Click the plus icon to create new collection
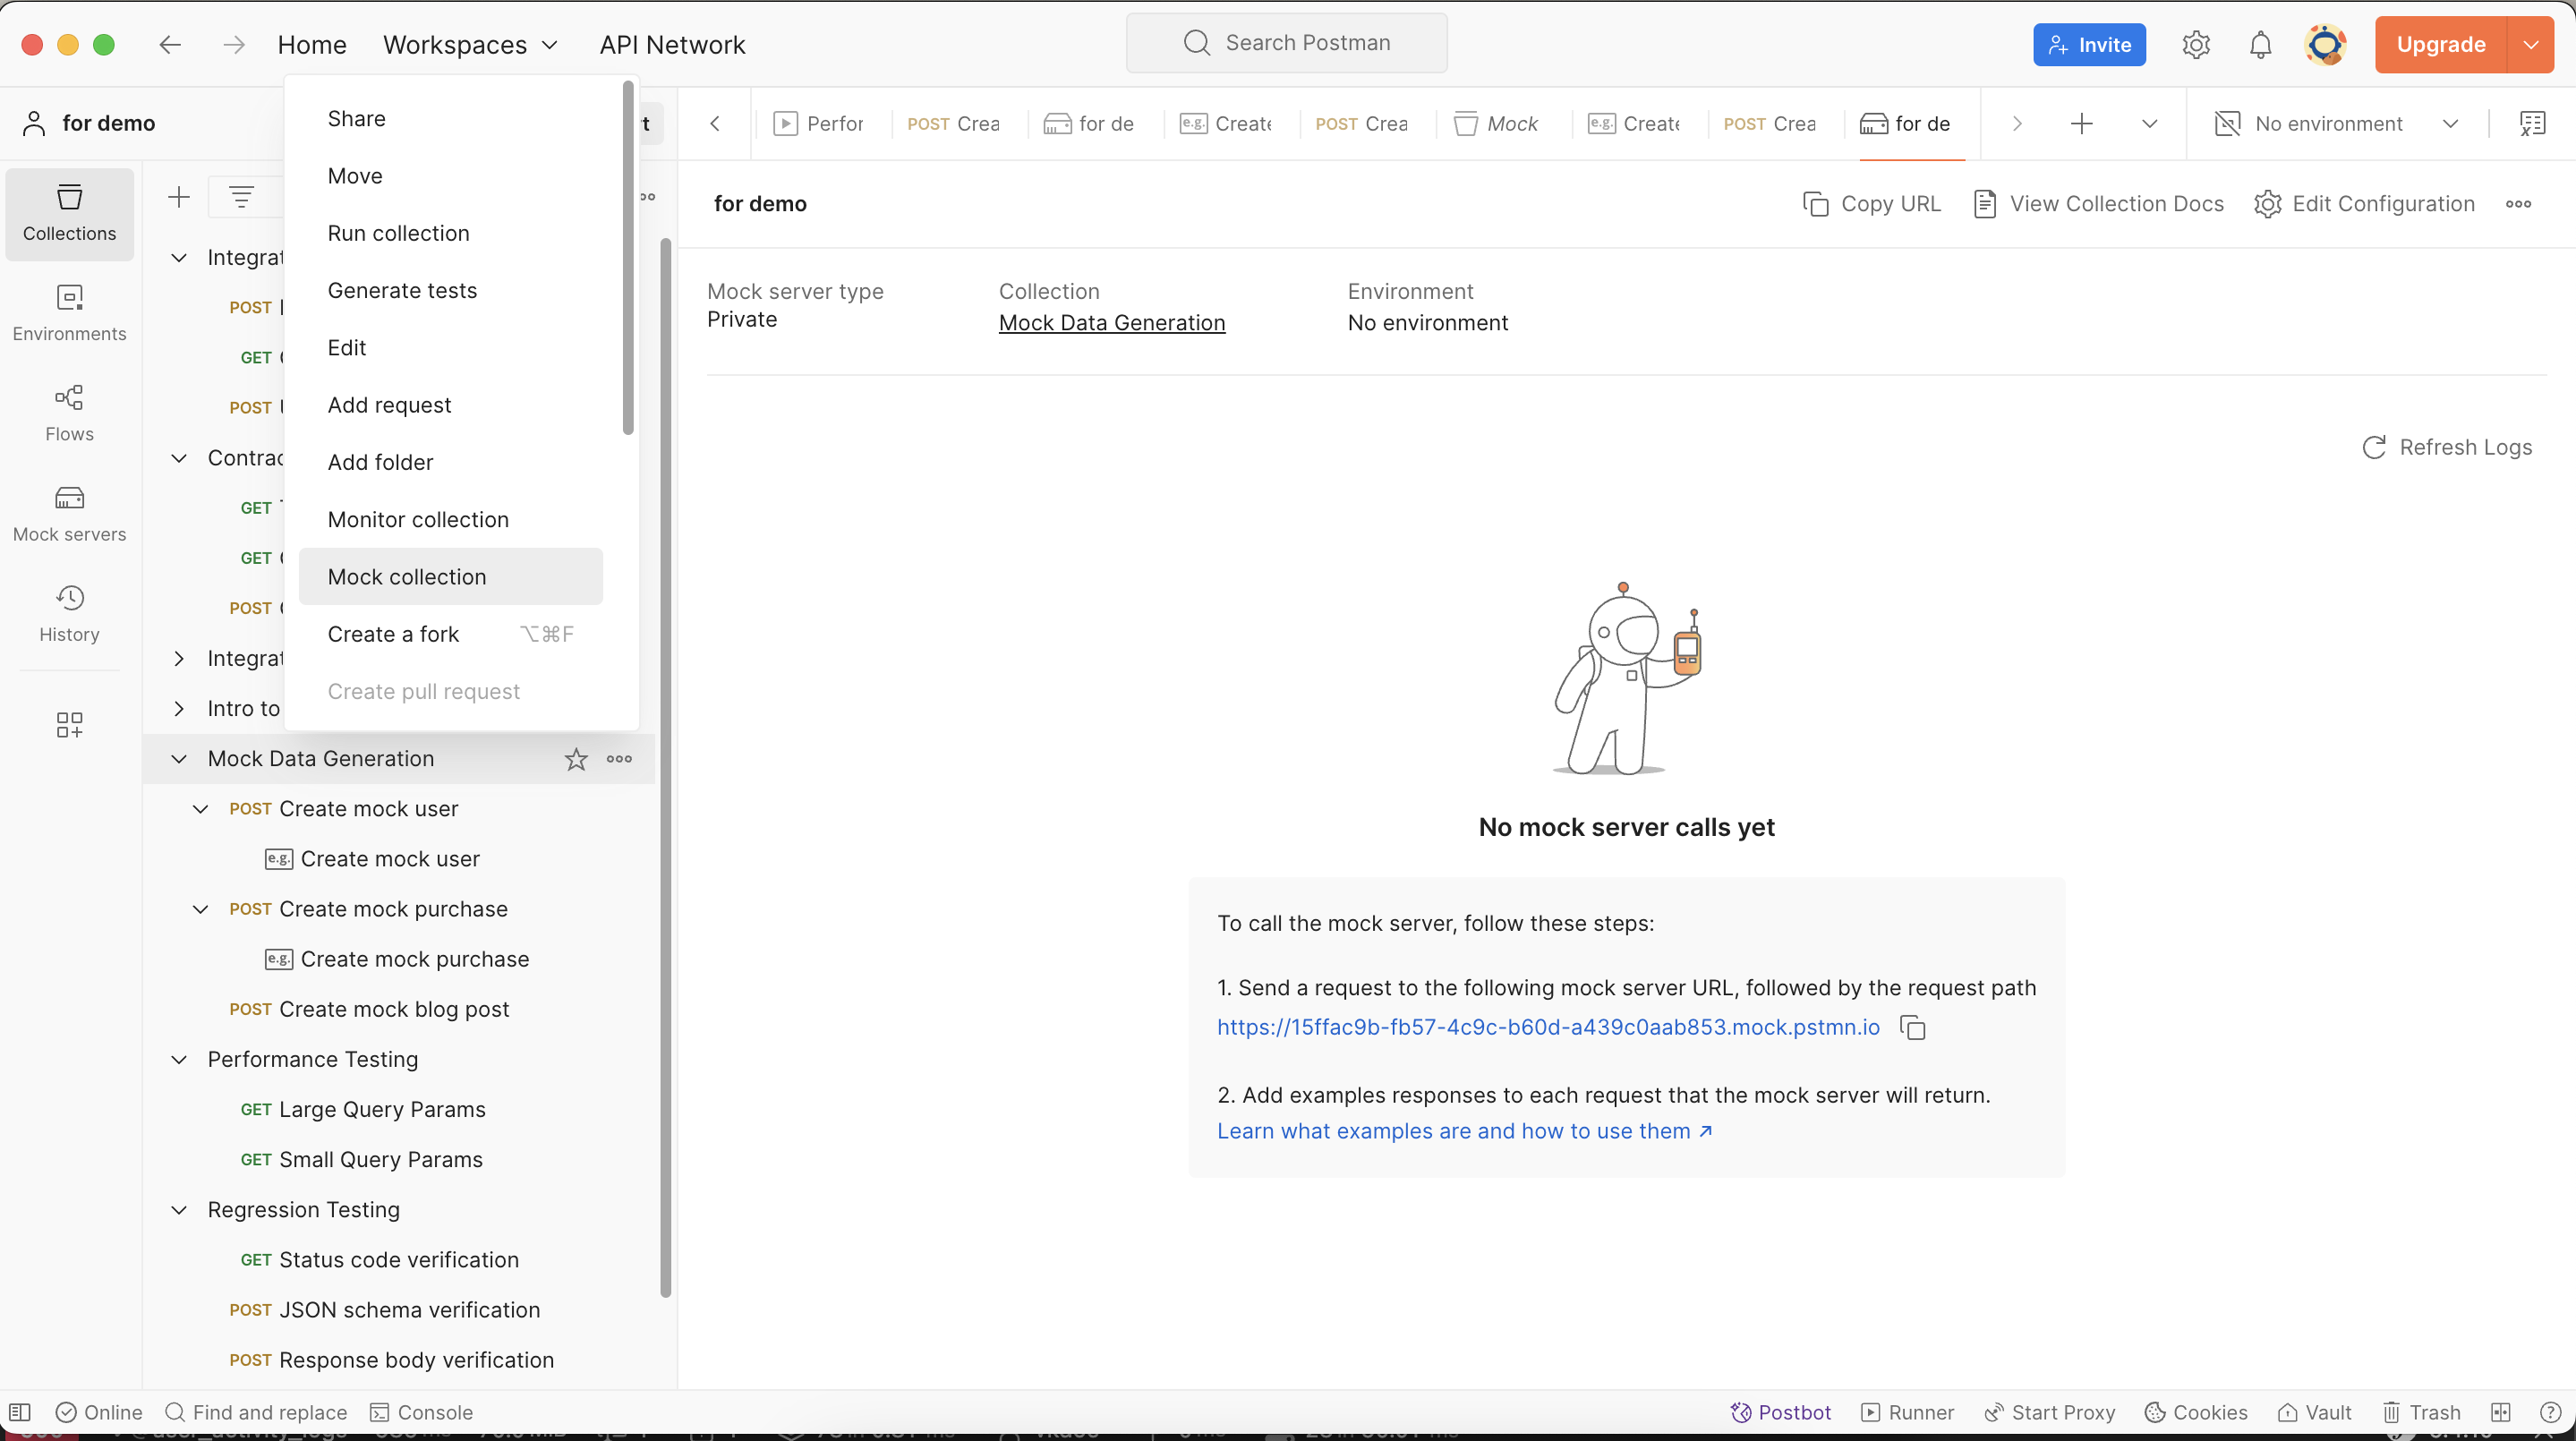2576x1441 pixels. coord(179,197)
